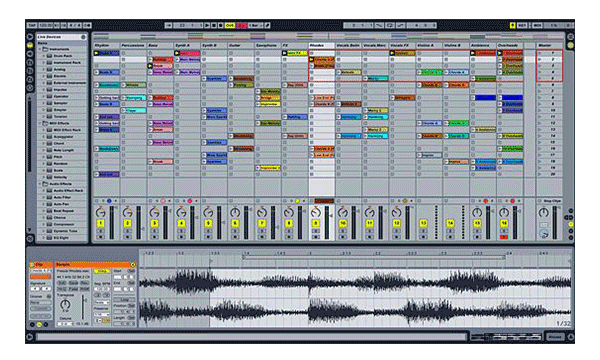Enable Draw Mode pencil icon
600x360 pixels.
pyautogui.click(x=268, y=25)
